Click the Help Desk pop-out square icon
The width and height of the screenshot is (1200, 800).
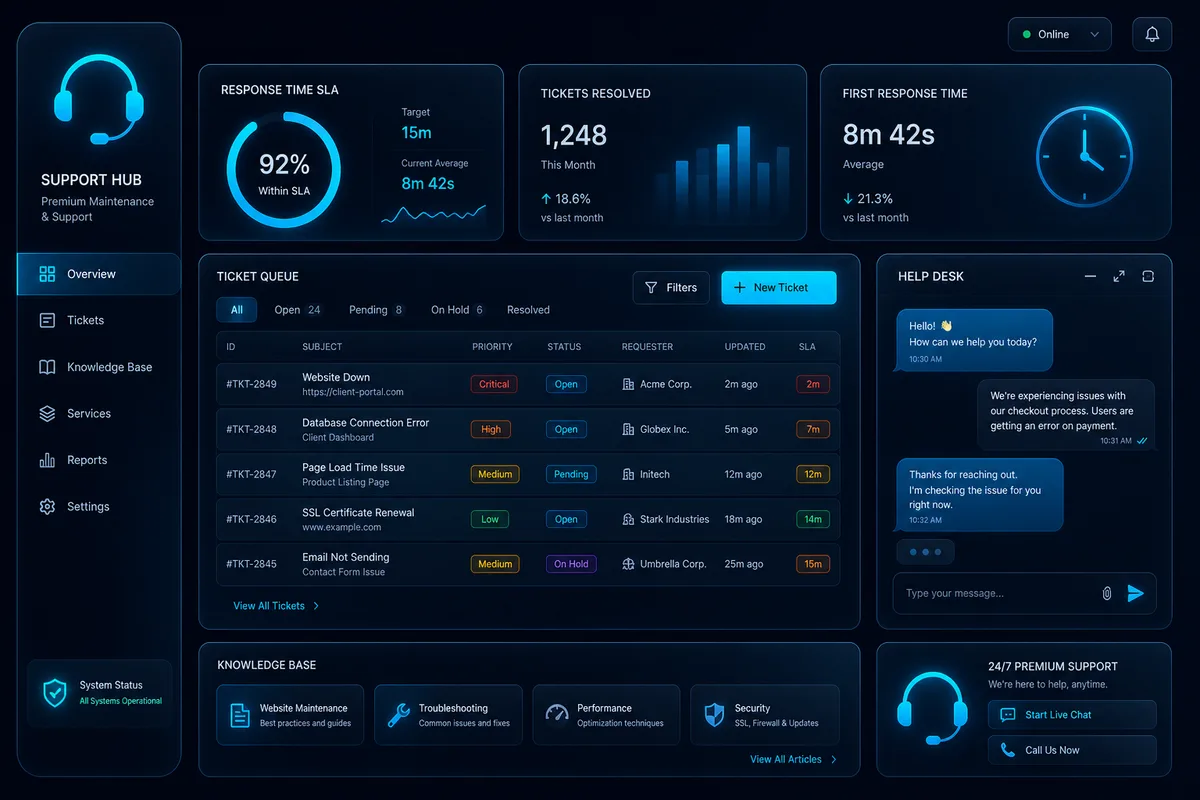click(1148, 276)
